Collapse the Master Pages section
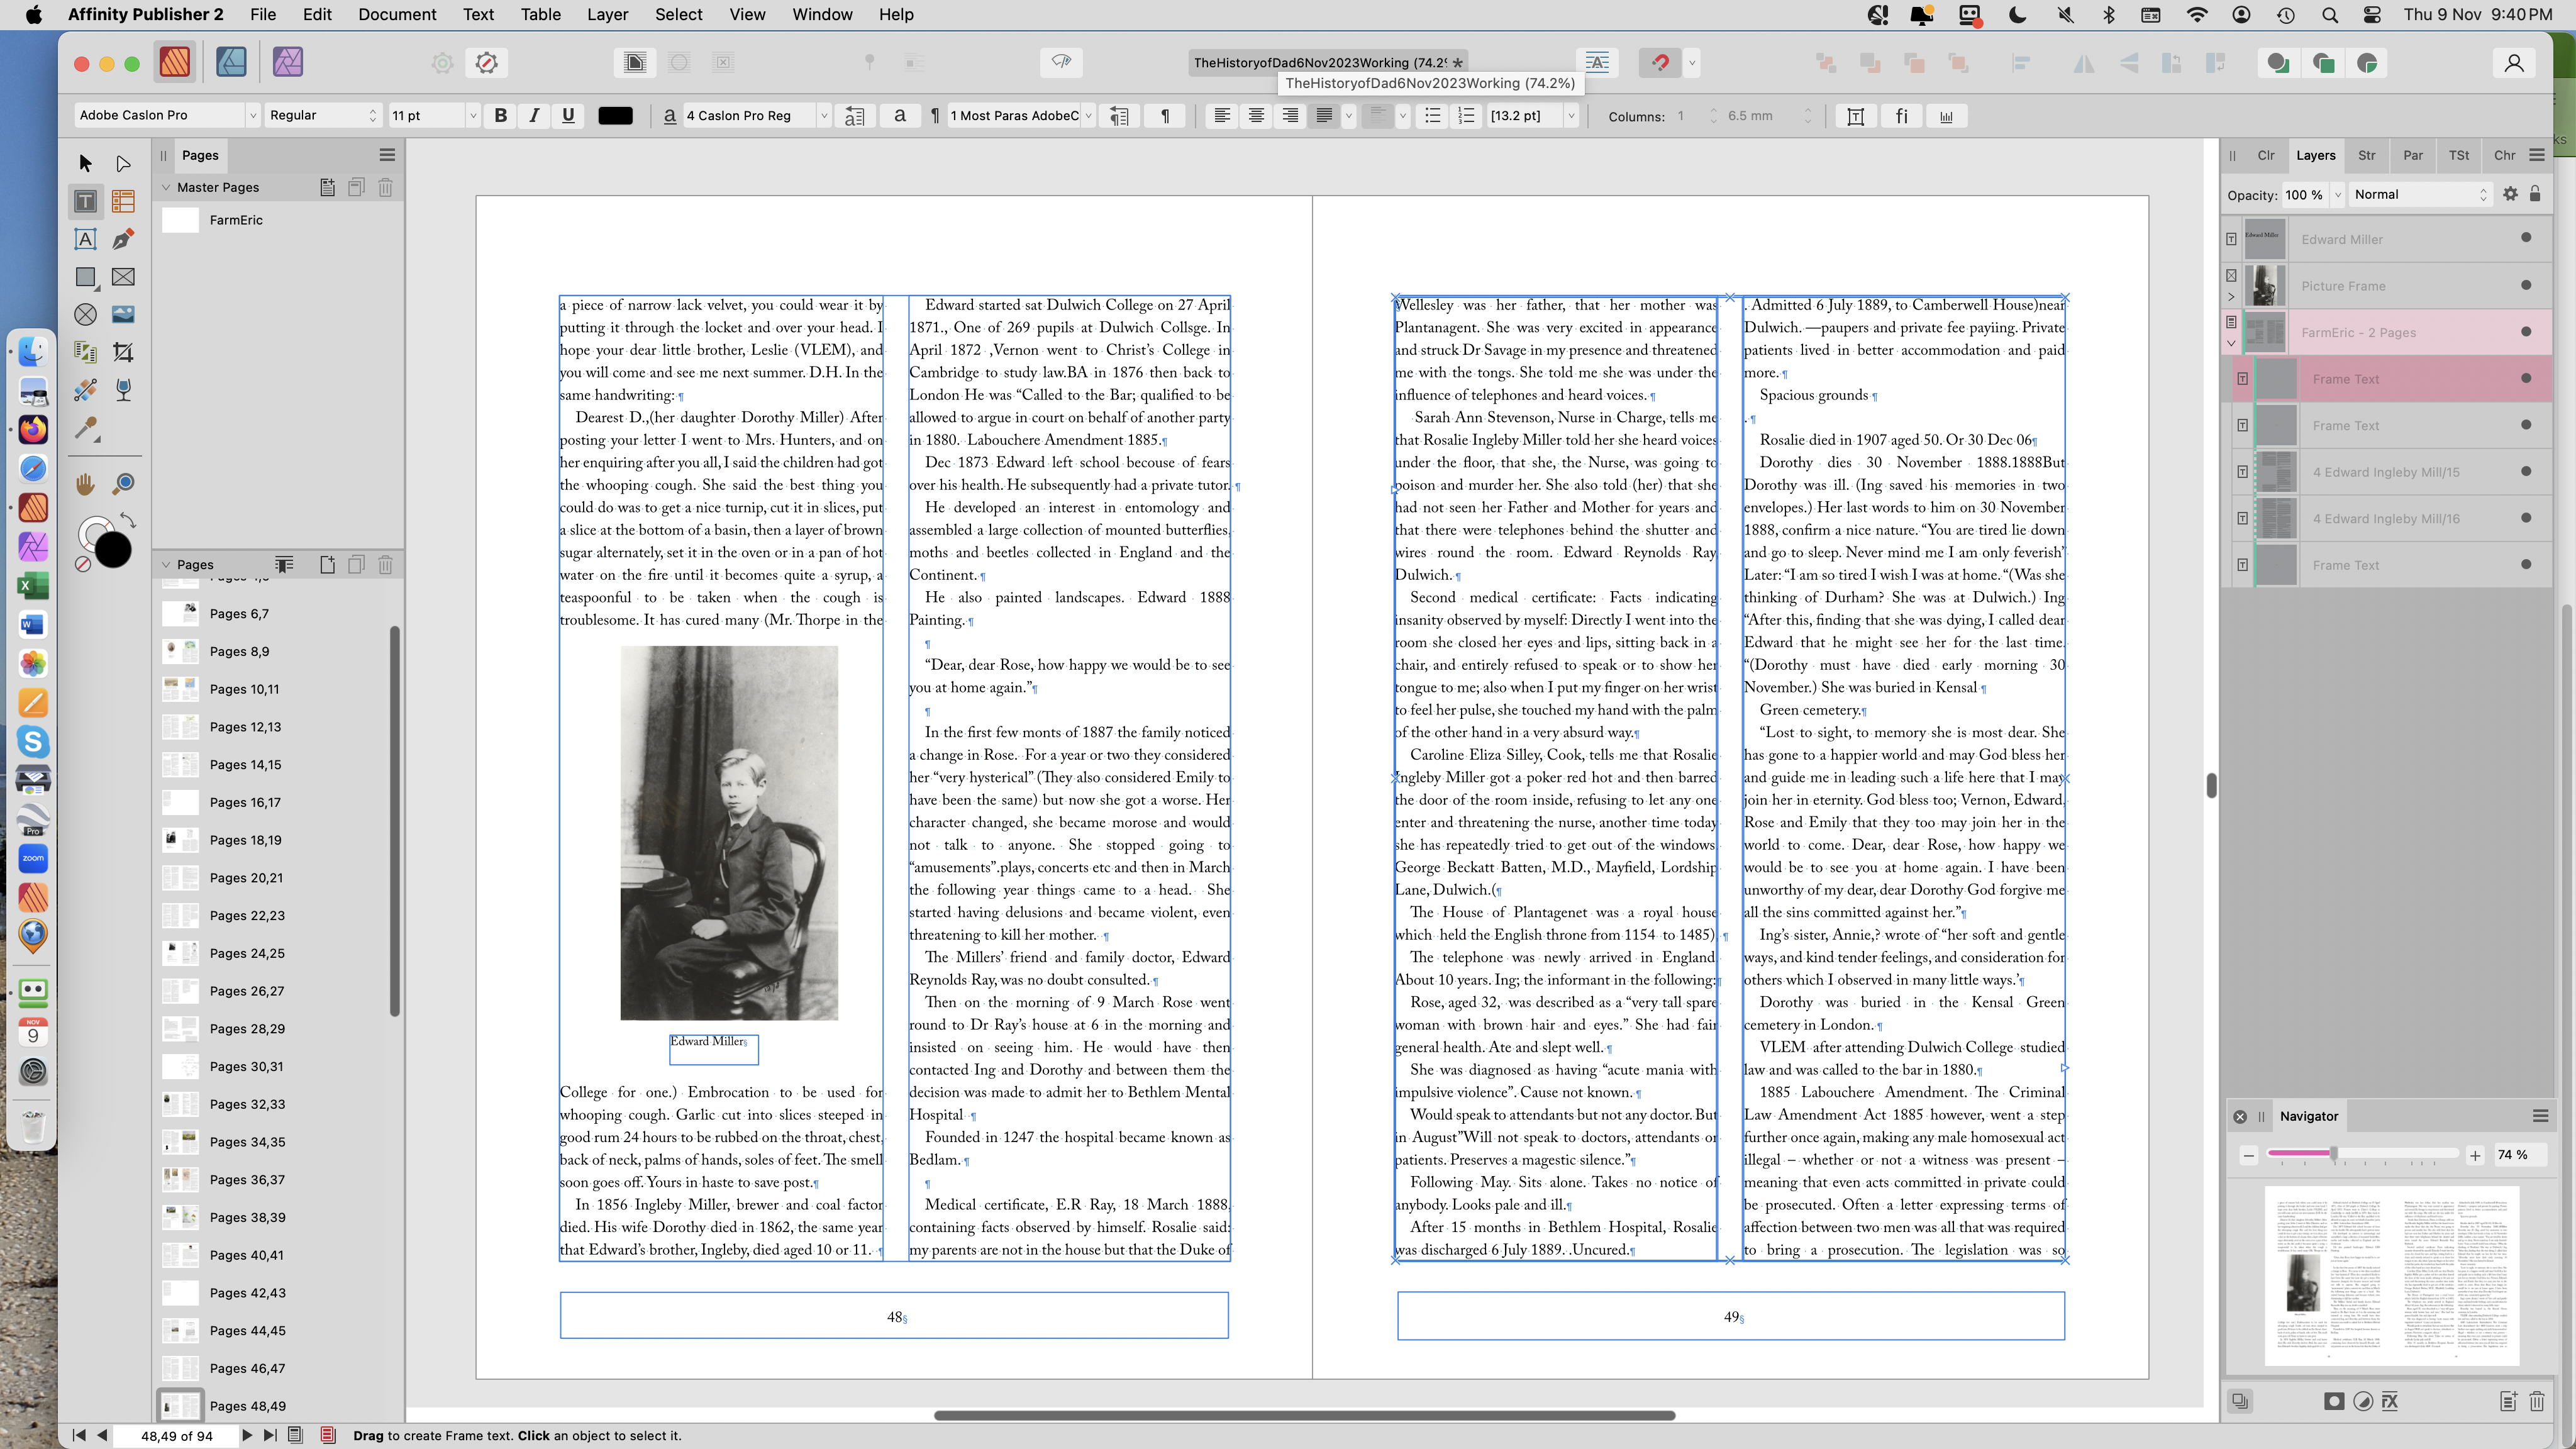Viewport: 2576px width, 1449px height. tap(166, 187)
